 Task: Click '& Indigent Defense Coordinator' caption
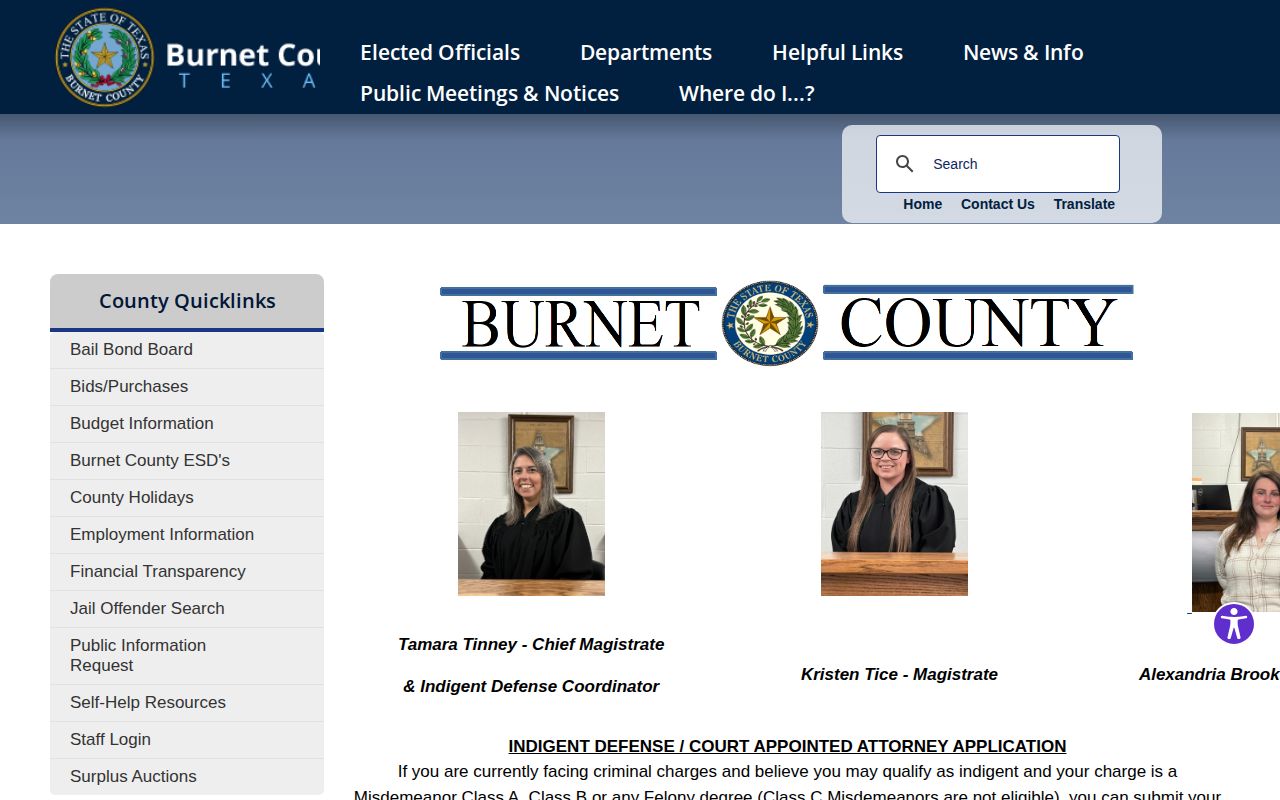click(x=531, y=686)
